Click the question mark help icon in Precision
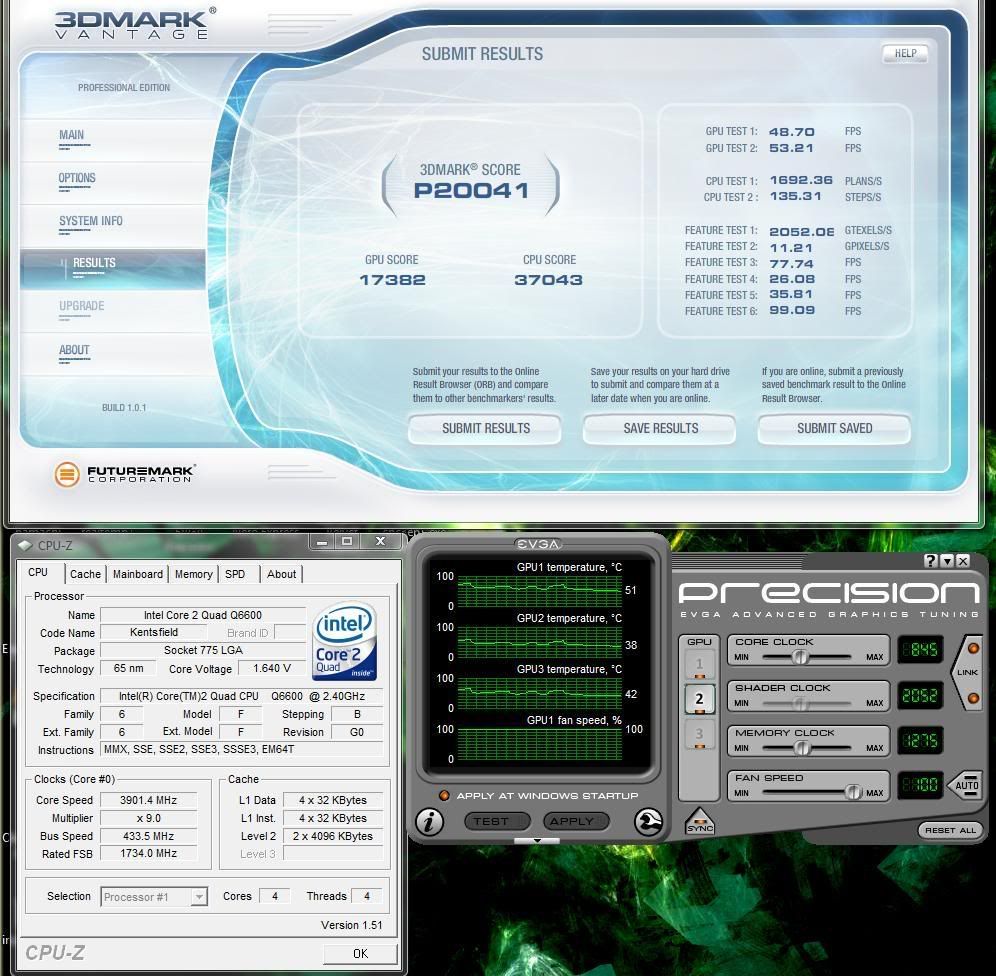996x976 pixels. click(931, 561)
